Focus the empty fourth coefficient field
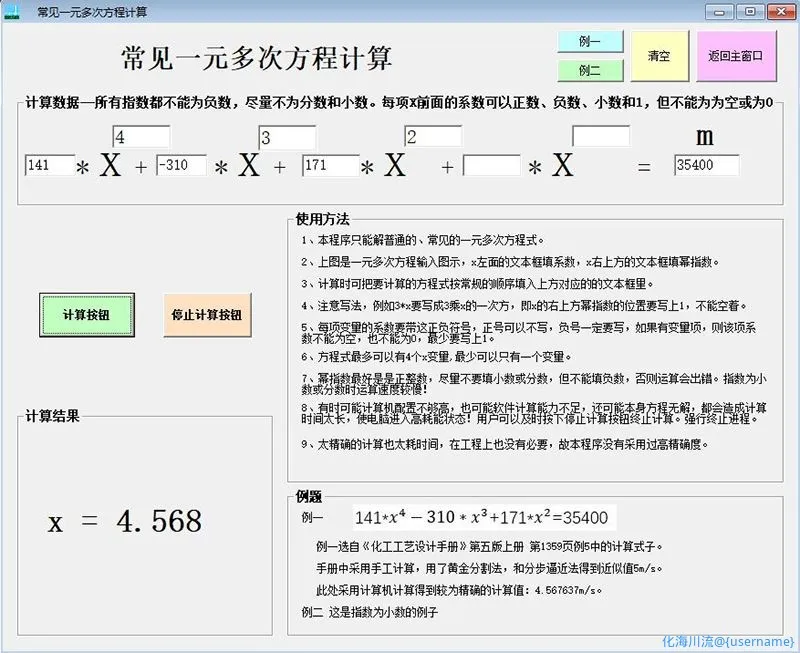Image resolution: width=800 pixels, height=653 pixels. click(x=491, y=165)
